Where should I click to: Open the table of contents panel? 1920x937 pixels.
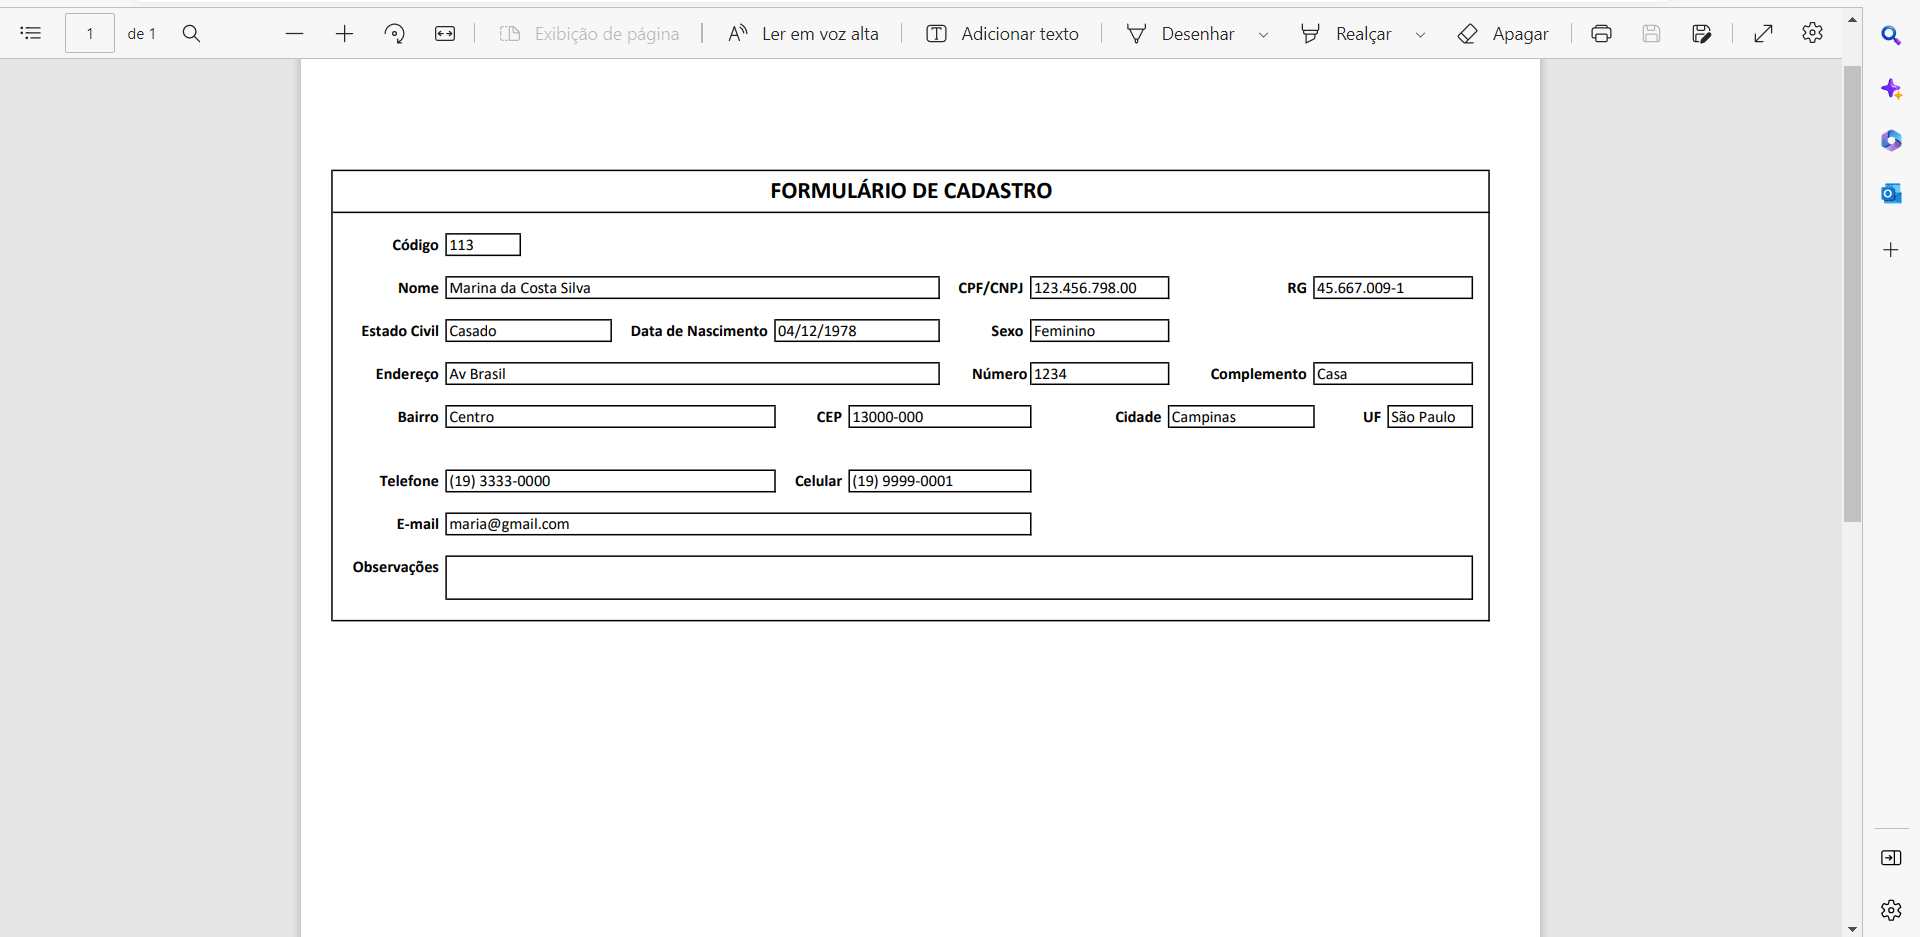coord(31,33)
